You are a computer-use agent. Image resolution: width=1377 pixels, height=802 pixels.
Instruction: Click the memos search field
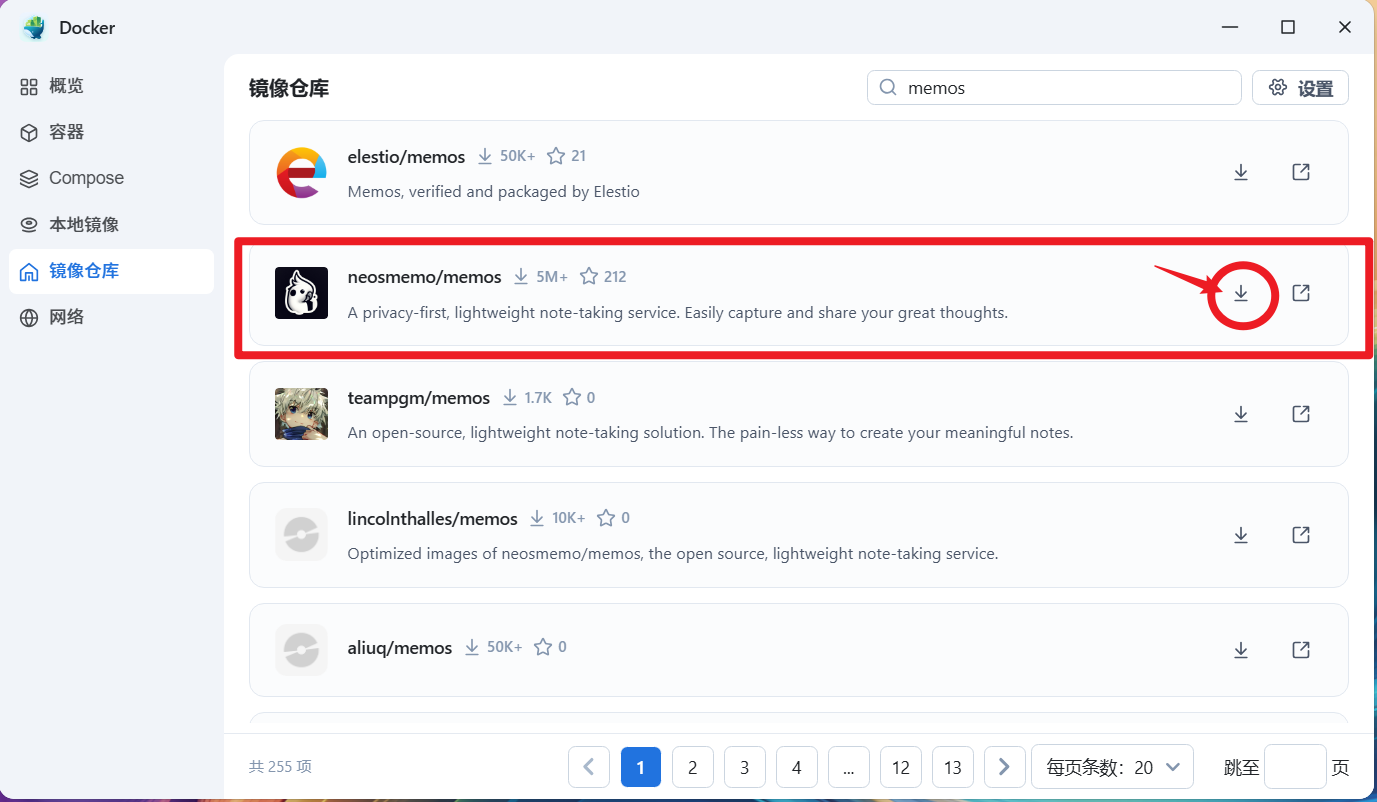coord(1054,88)
